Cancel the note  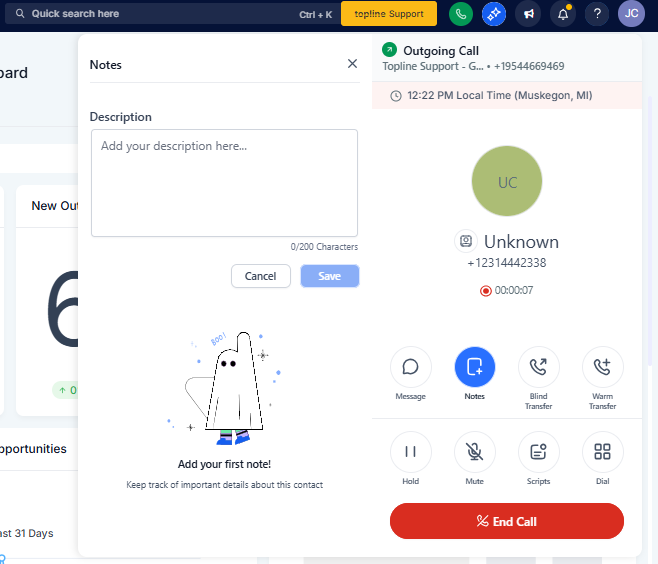tap(261, 276)
